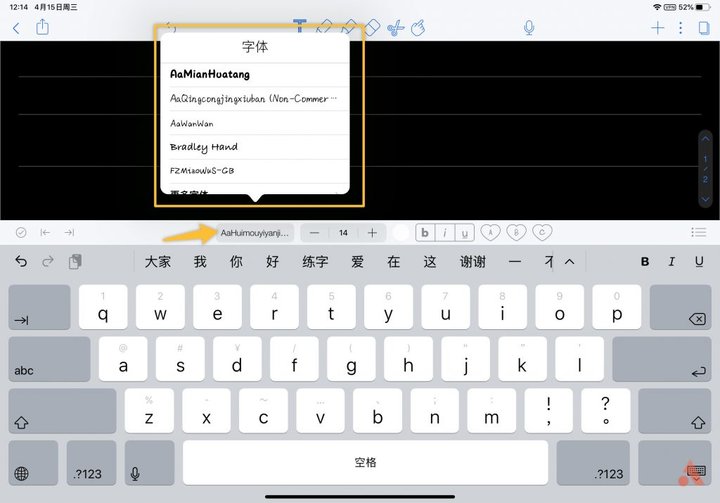The image size is (720, 503).
Task: Expand the candidate word list chevron
Action: [x=569, y=262]
